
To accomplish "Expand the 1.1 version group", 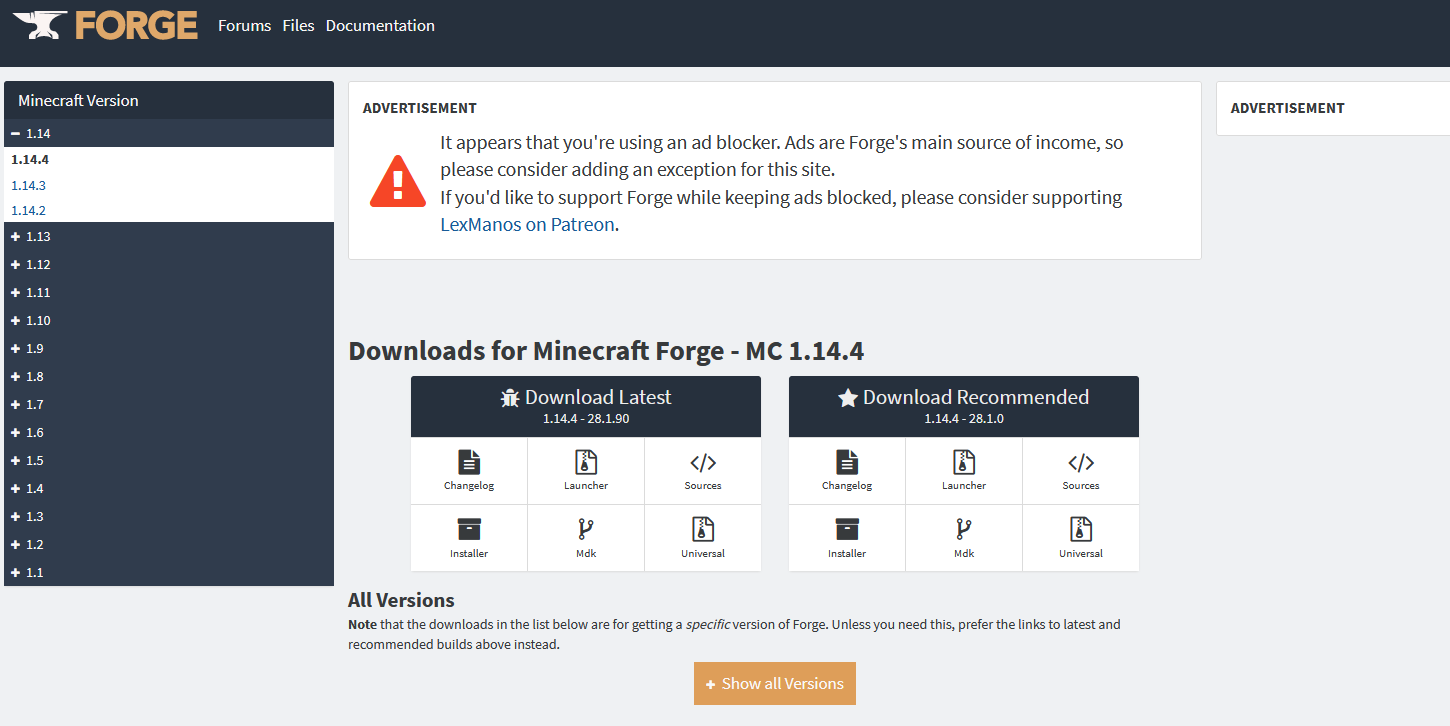I will pyautogui.click(x=169, y=572).
